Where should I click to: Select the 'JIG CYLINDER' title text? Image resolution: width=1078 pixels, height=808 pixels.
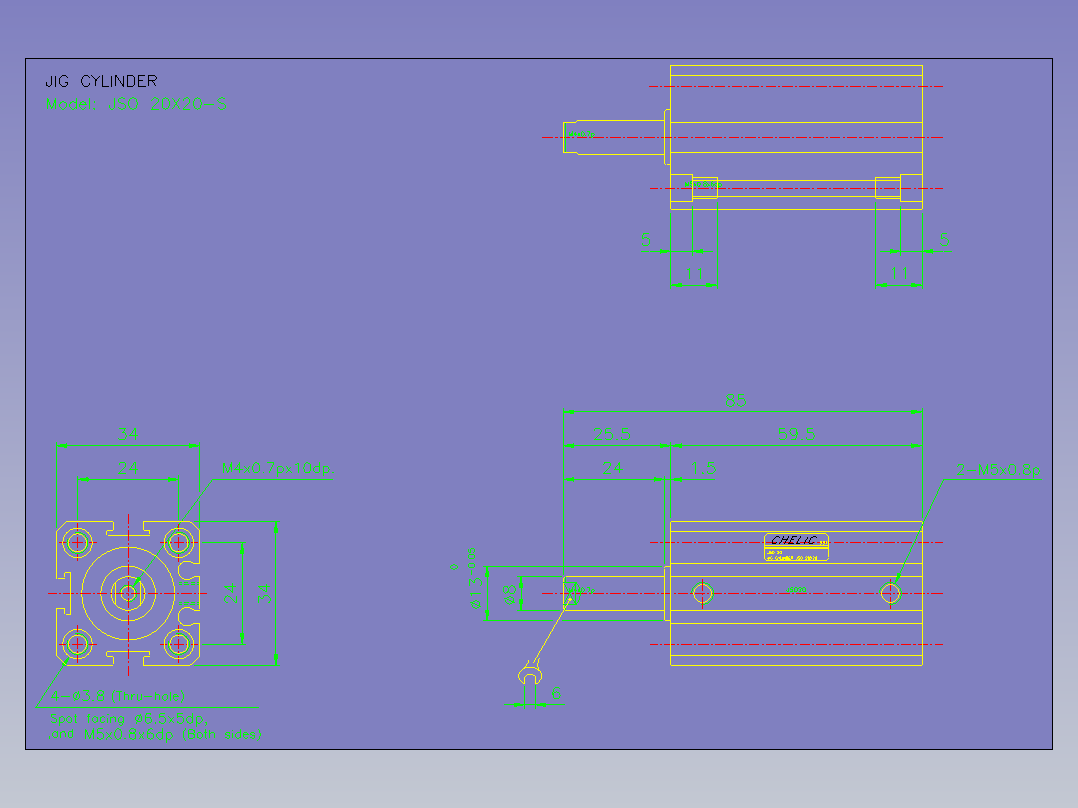[101, 81]
